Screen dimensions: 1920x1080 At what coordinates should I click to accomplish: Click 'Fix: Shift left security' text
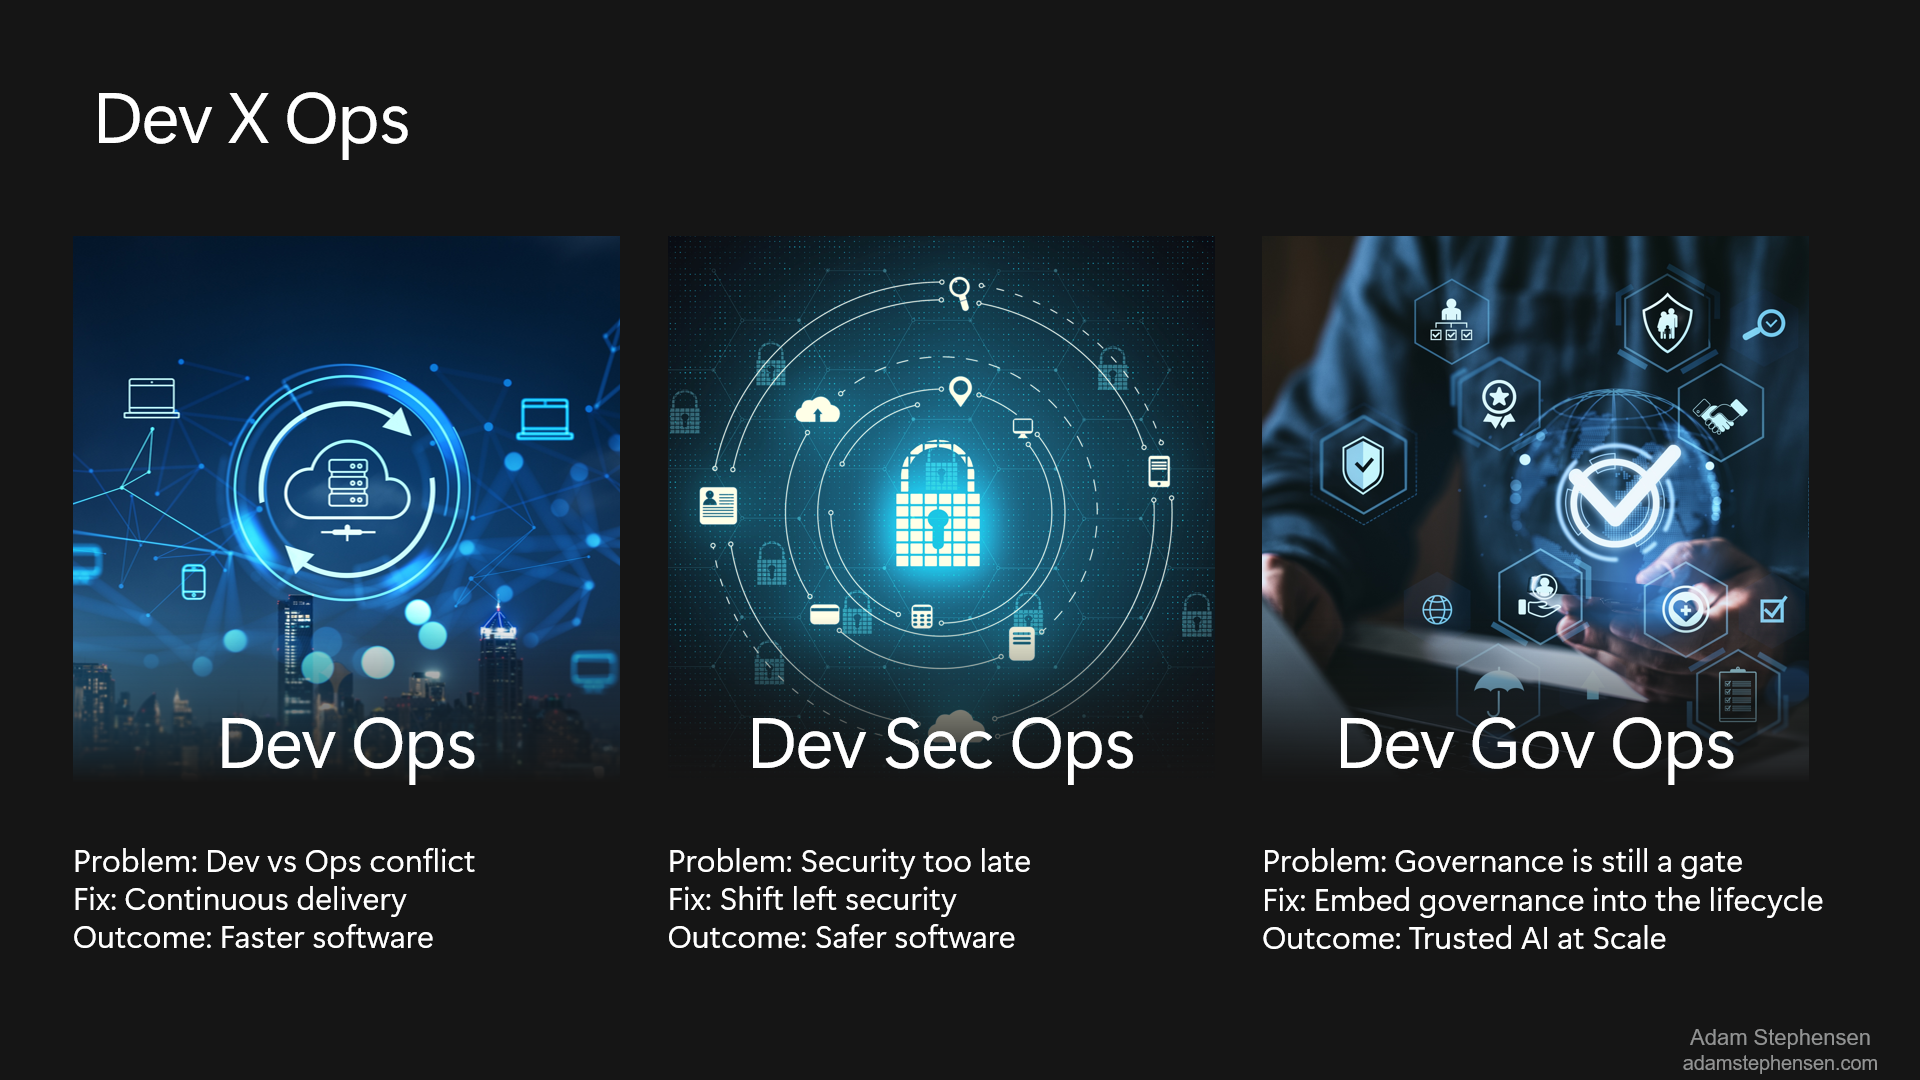coord(811,899)
